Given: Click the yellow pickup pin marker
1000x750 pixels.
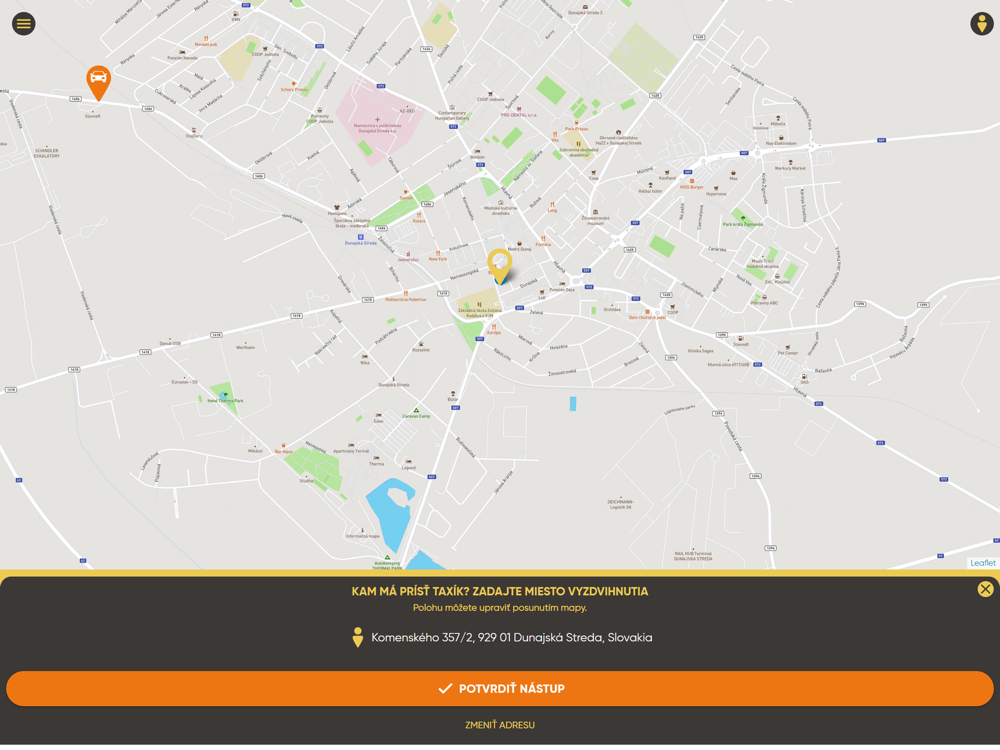Looking at the screenshot, I should tap(499, 266).
